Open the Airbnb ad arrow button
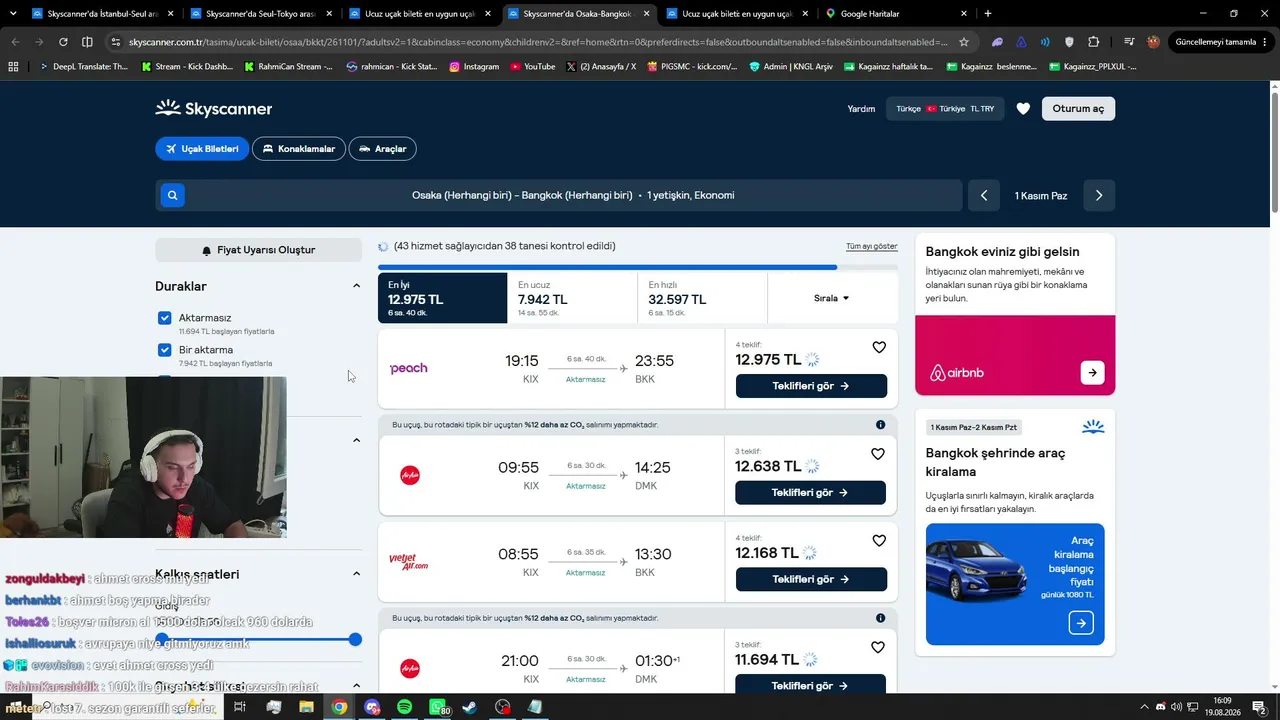 click(1092, 372)
